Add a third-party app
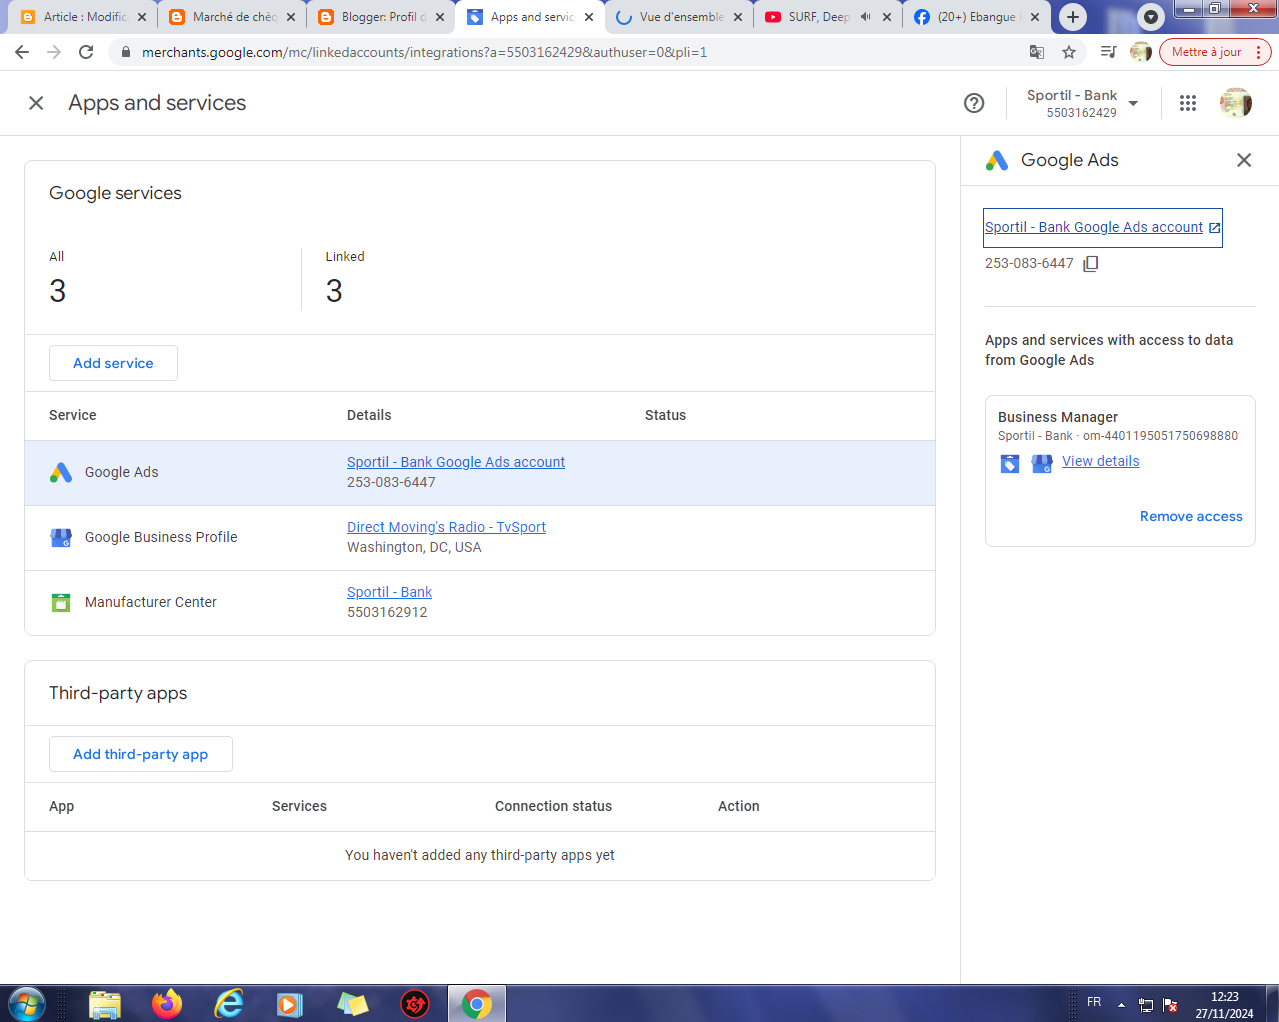 [141, 754]
